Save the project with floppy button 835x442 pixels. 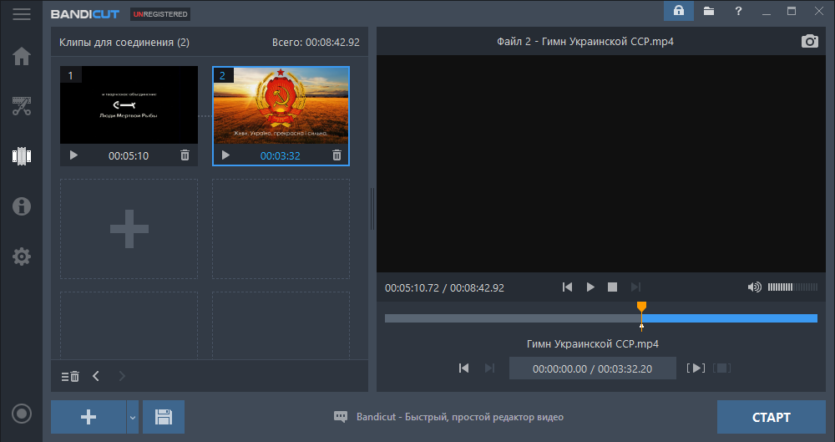pos(163,417)
